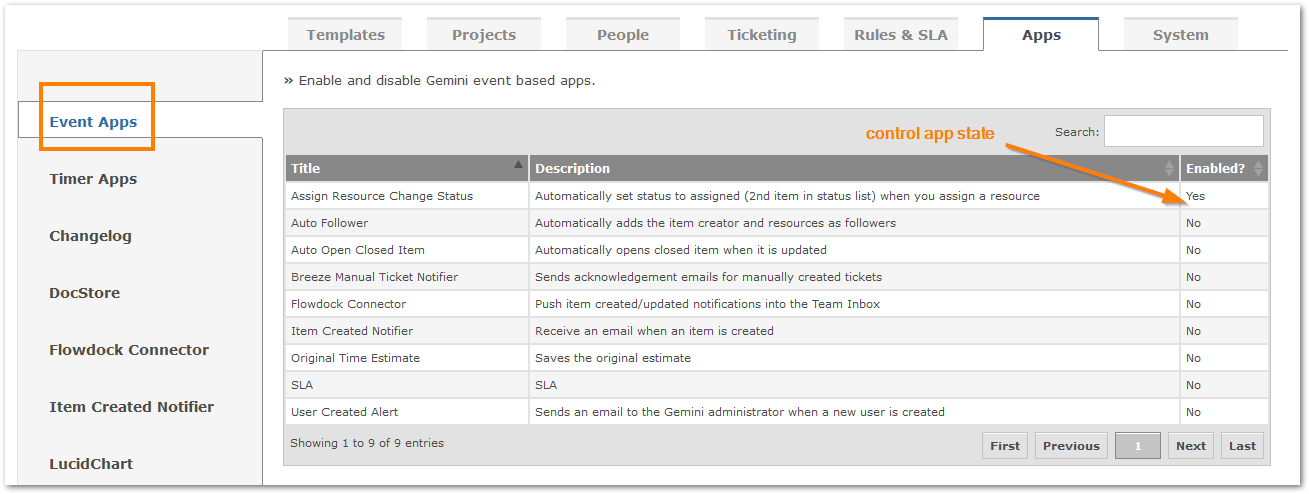
Task: Open Timer Apps in sidebar
Action: 93,179
